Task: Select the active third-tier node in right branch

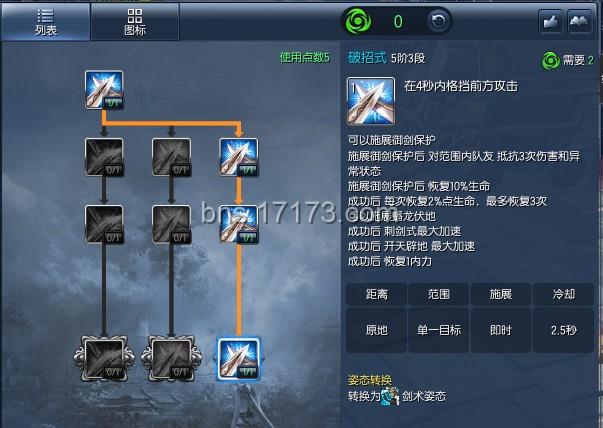Action: [239, 225]
